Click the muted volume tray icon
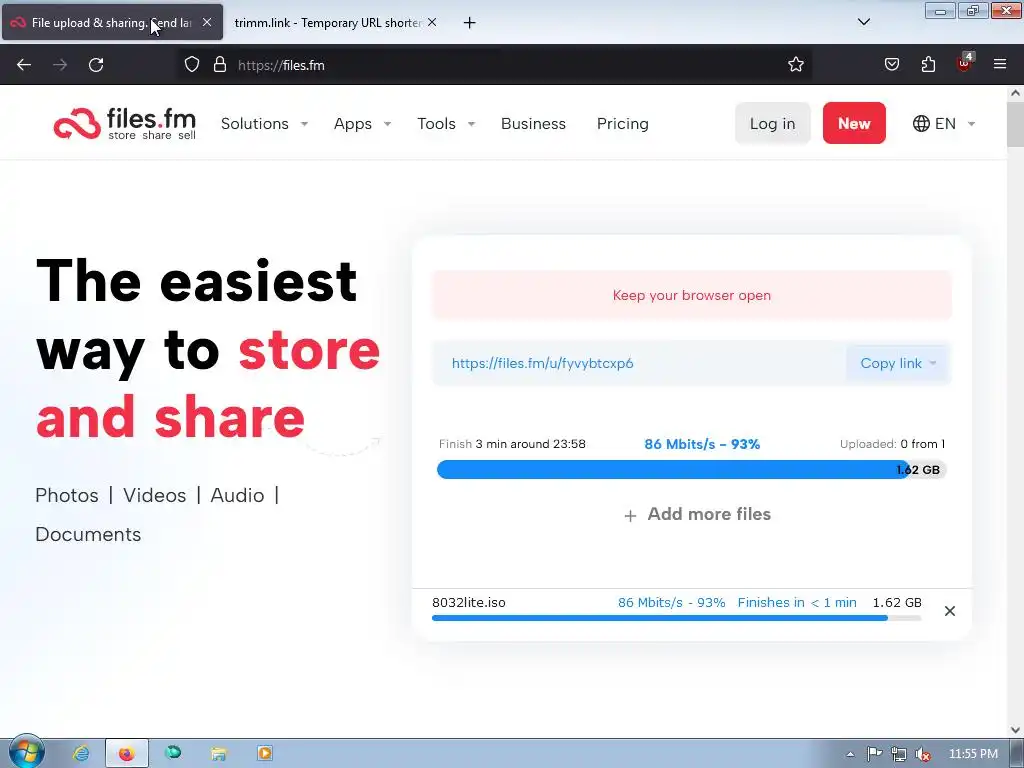Viewport: 1024px width, 768px height. (923, 754)
